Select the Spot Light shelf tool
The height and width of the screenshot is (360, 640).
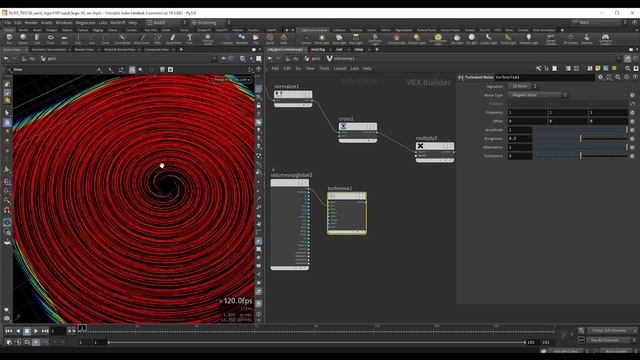(x=339, y=39)
